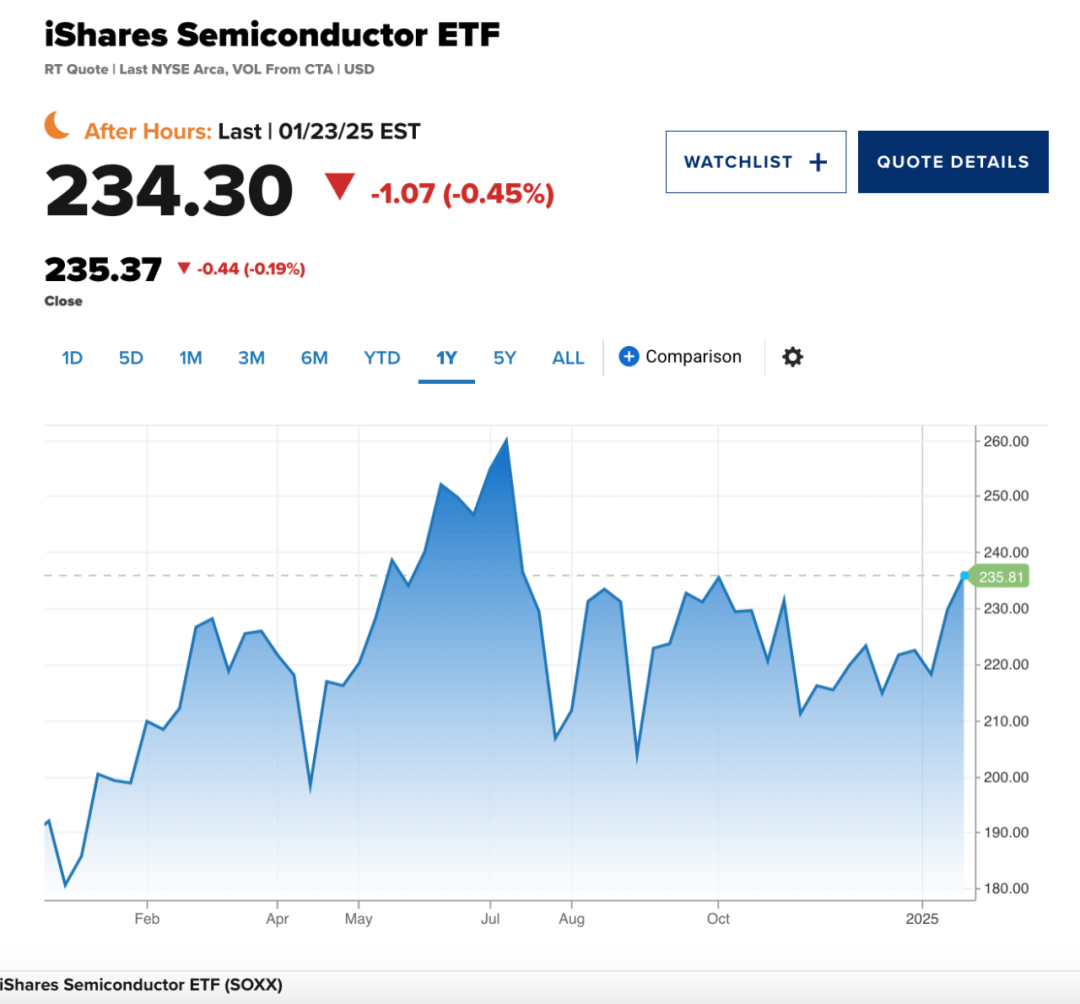The image size is (1080, 1004).
Task: Select the YTD time range
Action: click(381, 357)
